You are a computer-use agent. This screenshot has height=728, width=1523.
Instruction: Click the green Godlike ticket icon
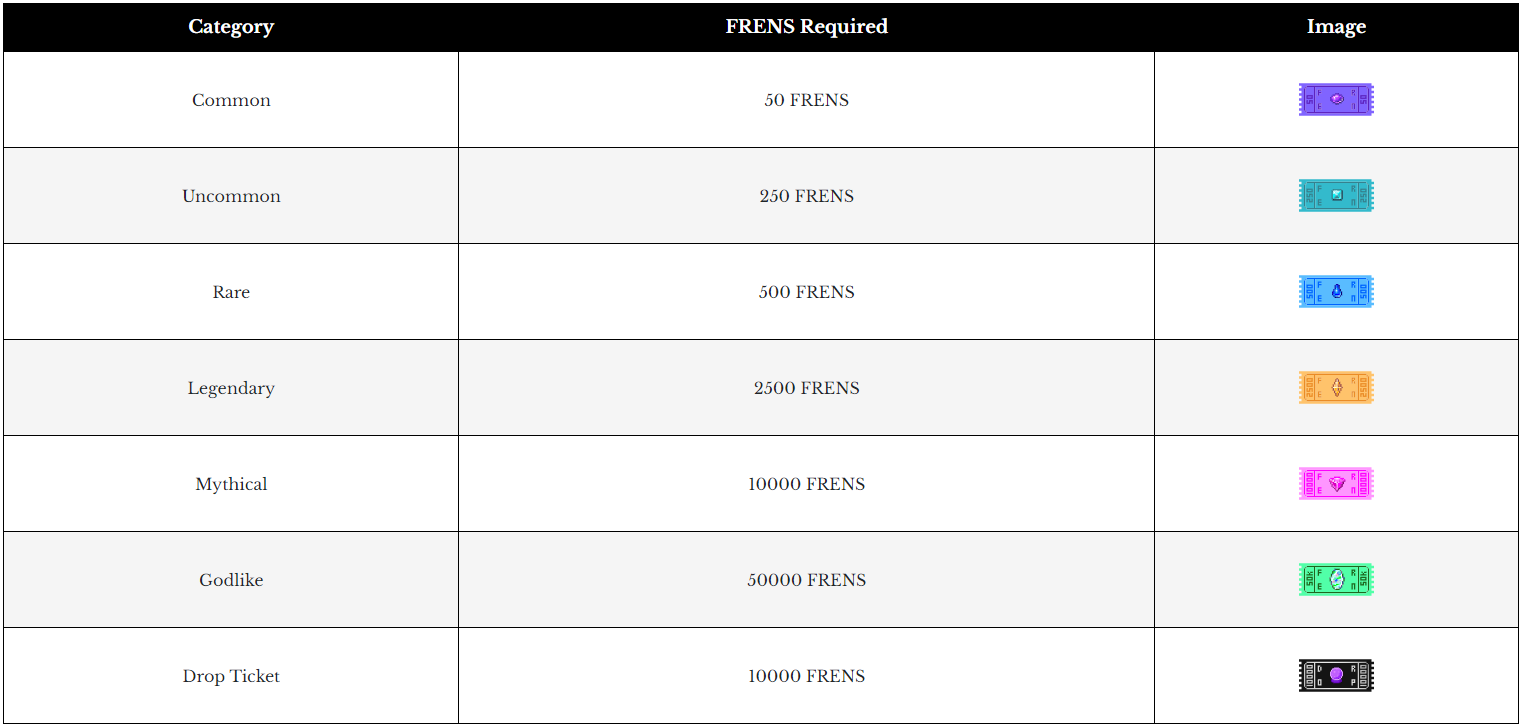coord(1336,579)
